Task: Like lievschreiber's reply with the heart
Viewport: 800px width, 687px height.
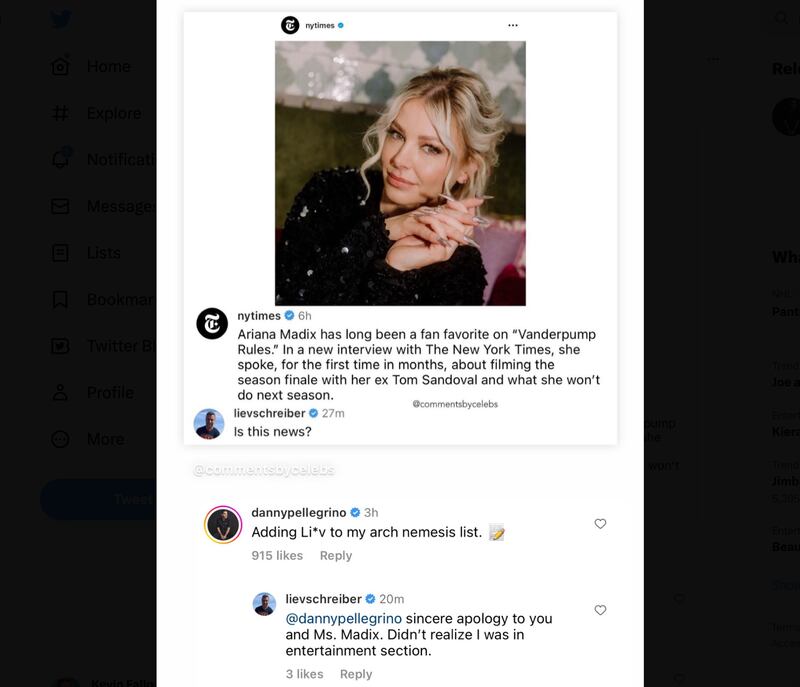Action: click(x=600, y=608)
